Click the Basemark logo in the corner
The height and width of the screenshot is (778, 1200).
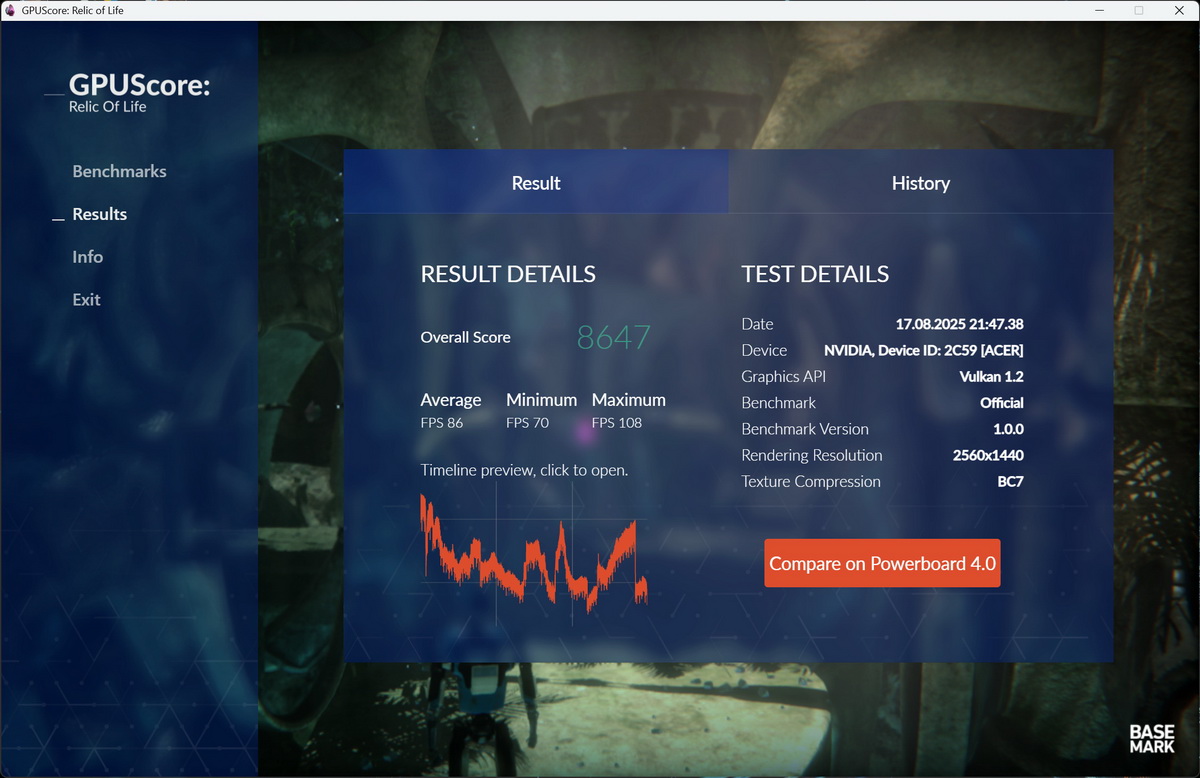click(x=1152, y=738)
